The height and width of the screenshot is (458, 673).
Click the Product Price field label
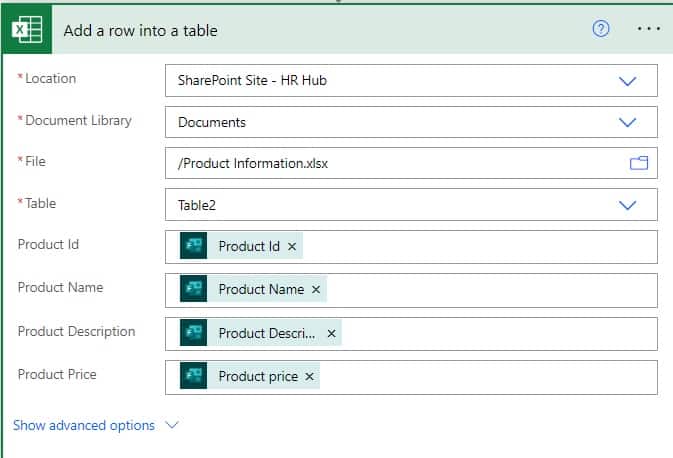[57, 374]
